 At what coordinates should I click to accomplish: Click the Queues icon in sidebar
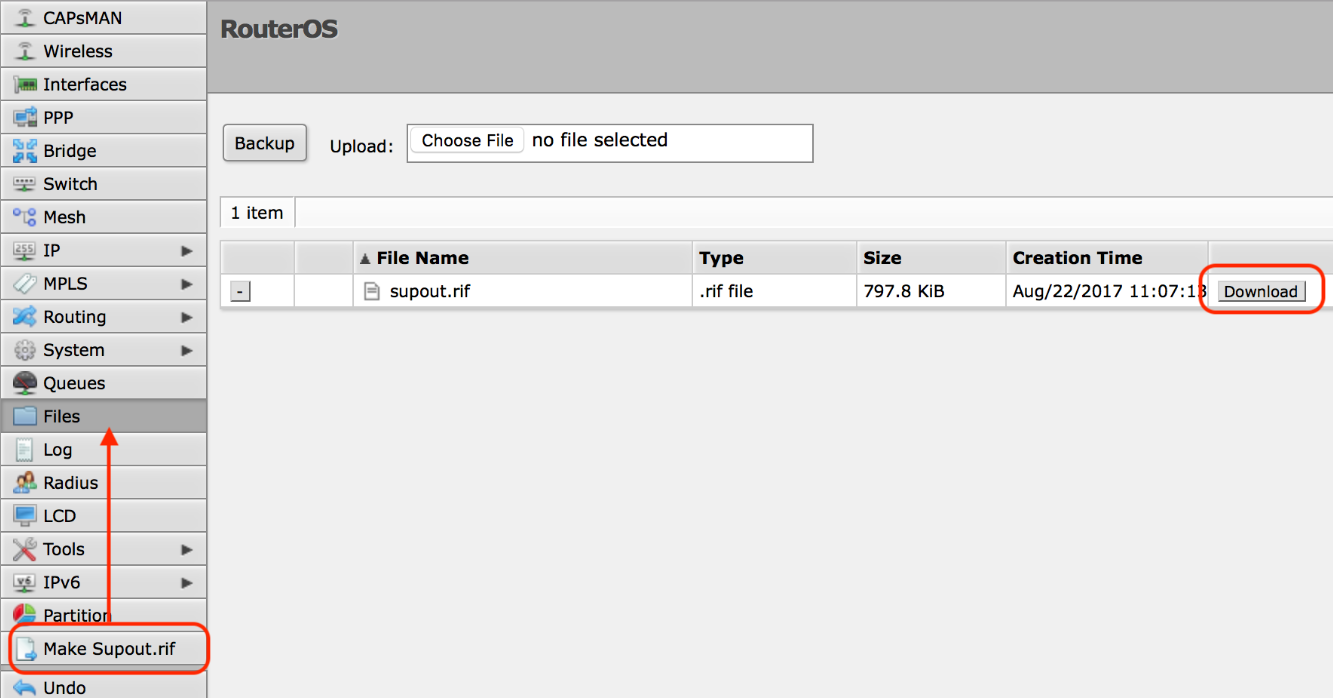25,383
